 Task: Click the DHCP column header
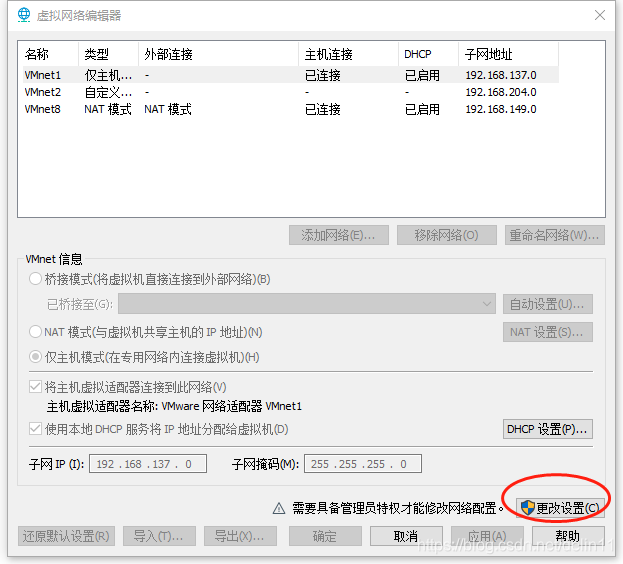[428, 54]
